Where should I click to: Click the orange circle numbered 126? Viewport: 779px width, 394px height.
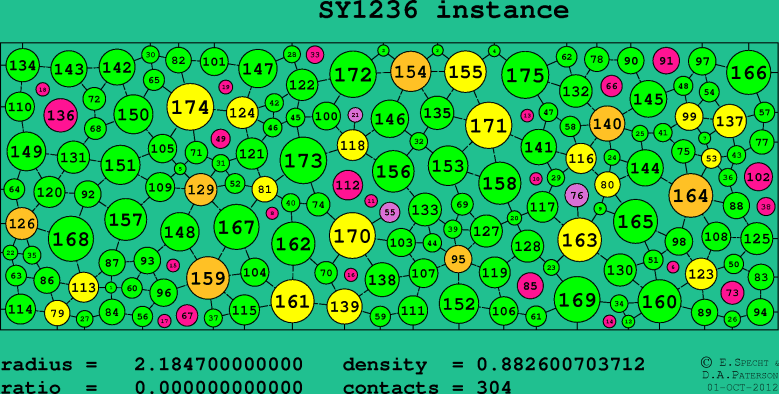(21, 224)
